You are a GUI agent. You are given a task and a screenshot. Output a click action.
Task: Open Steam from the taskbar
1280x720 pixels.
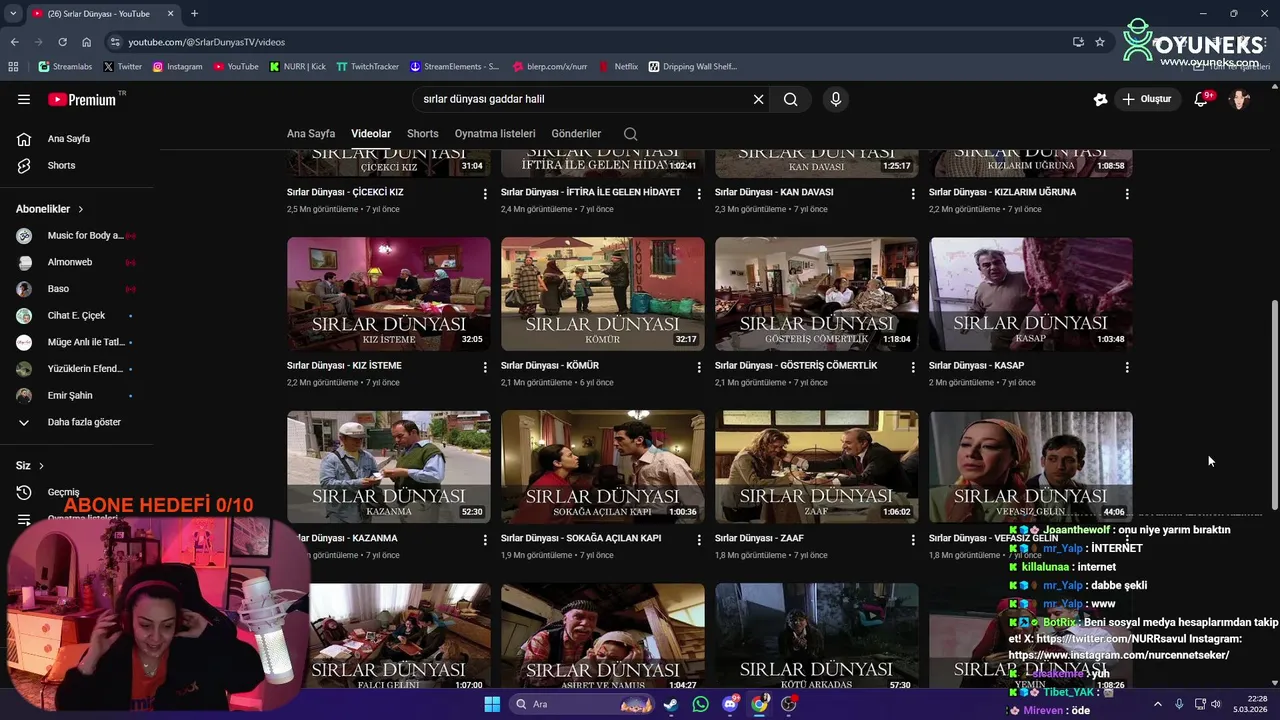pos(670,704)
